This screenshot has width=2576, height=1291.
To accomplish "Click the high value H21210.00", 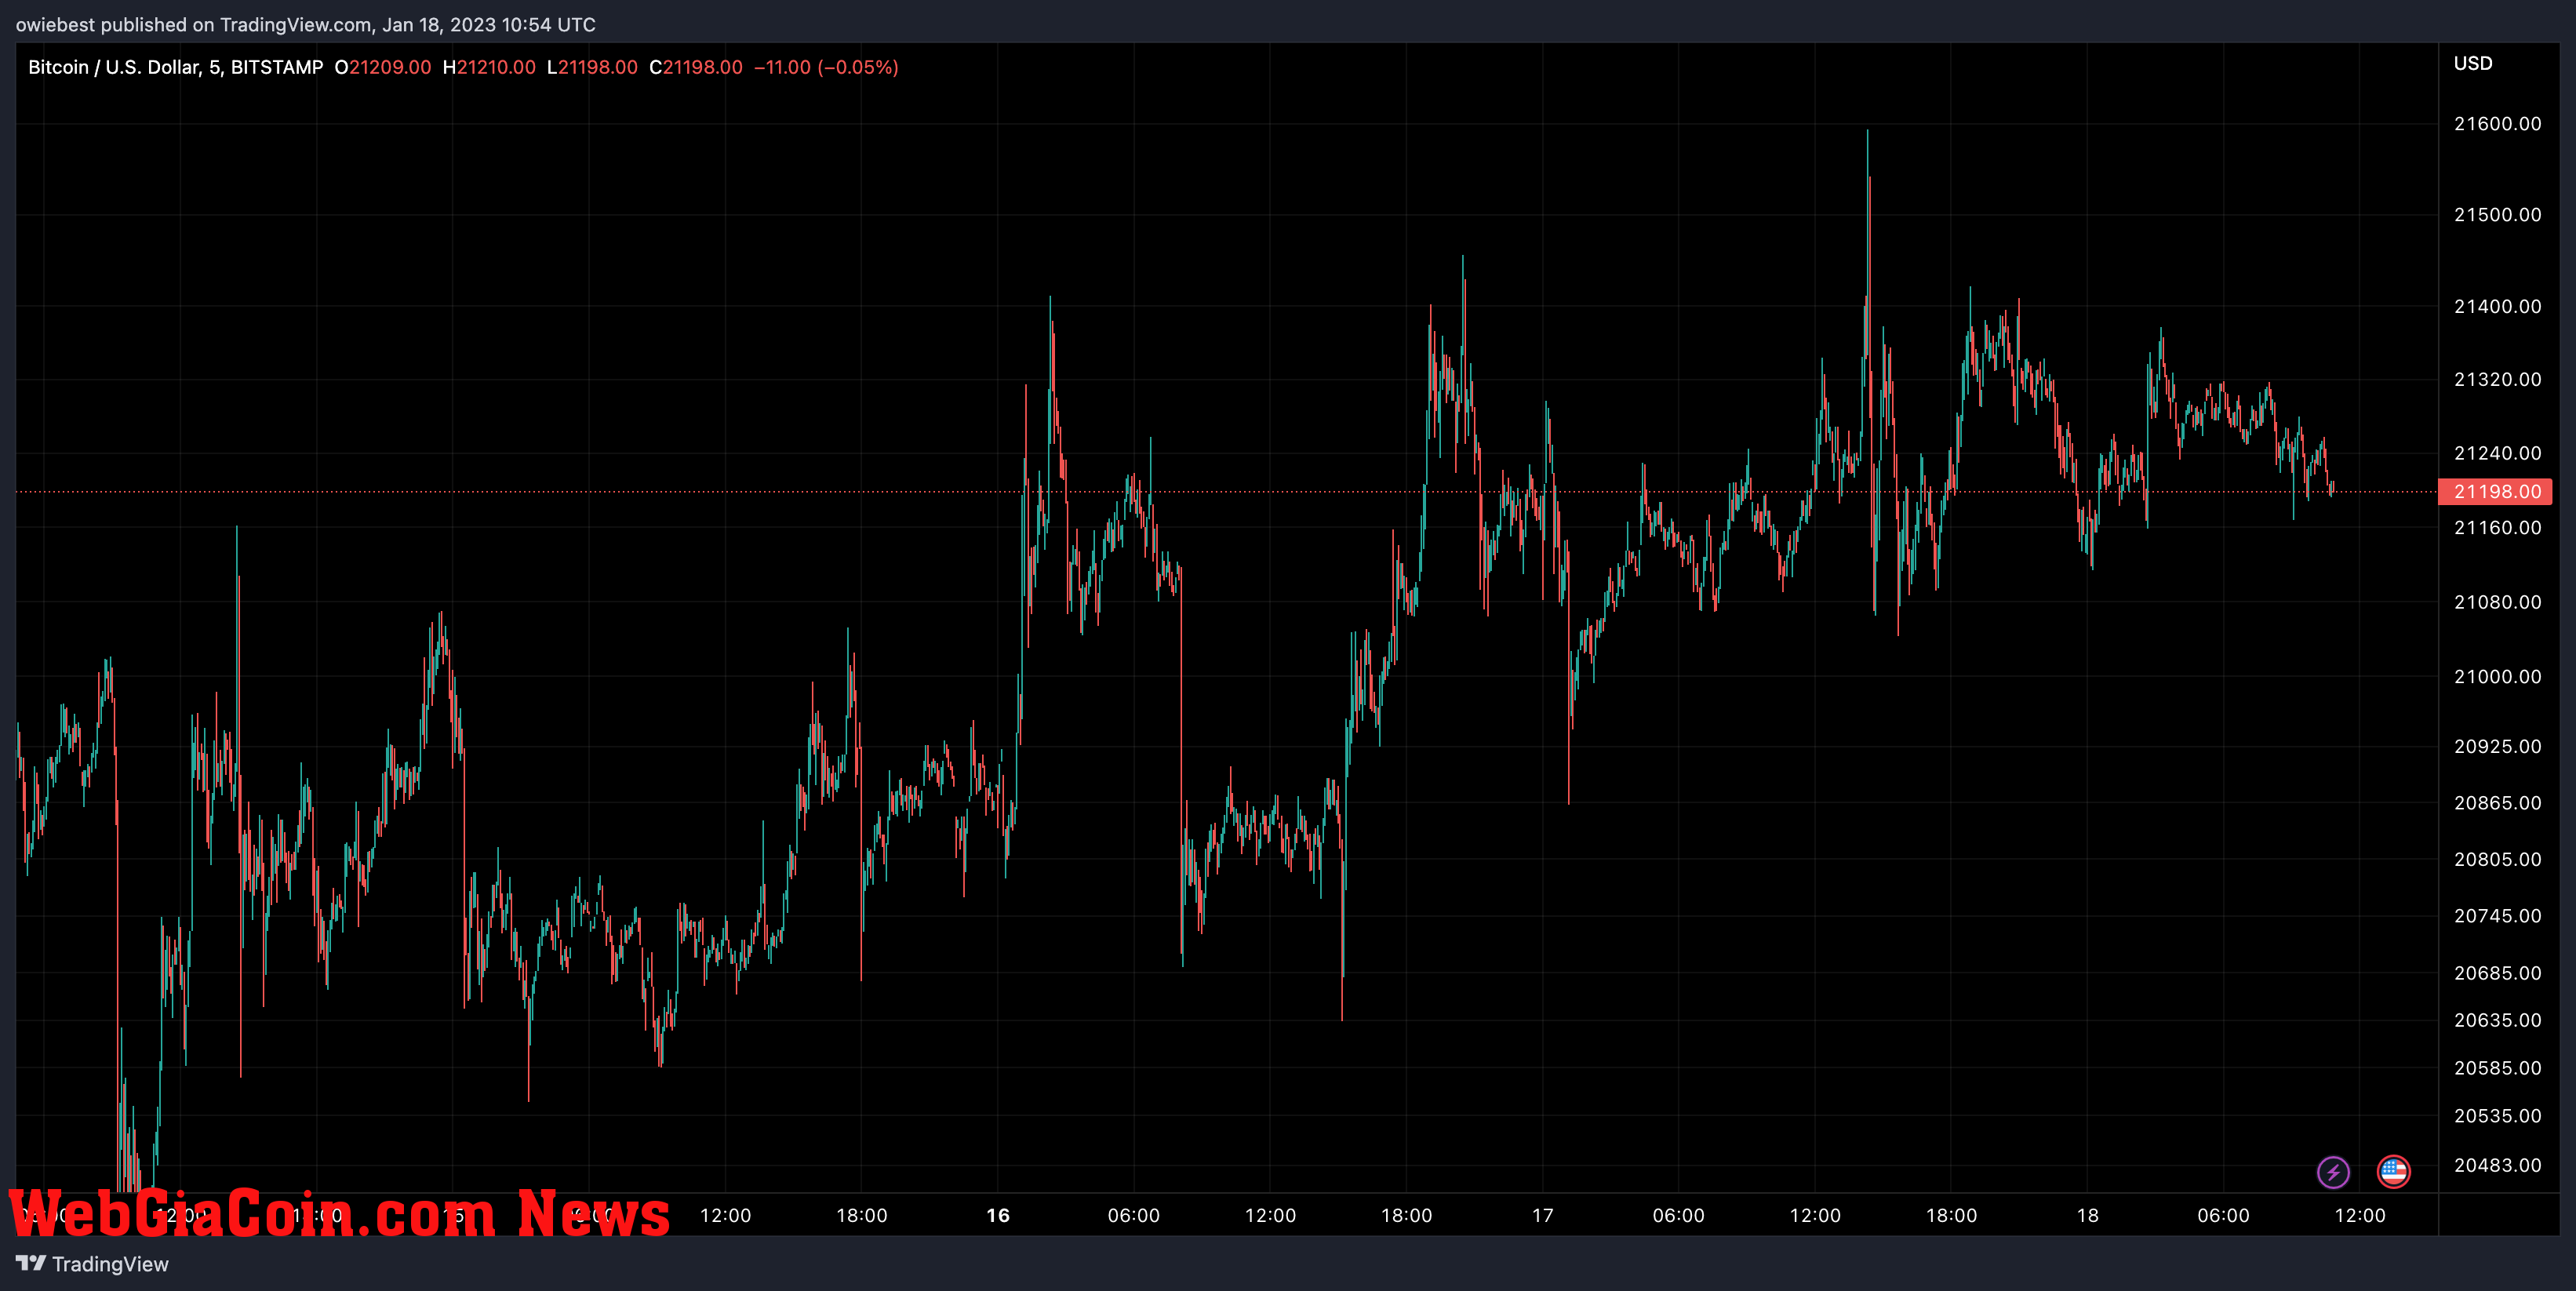I will pos(489,67).
